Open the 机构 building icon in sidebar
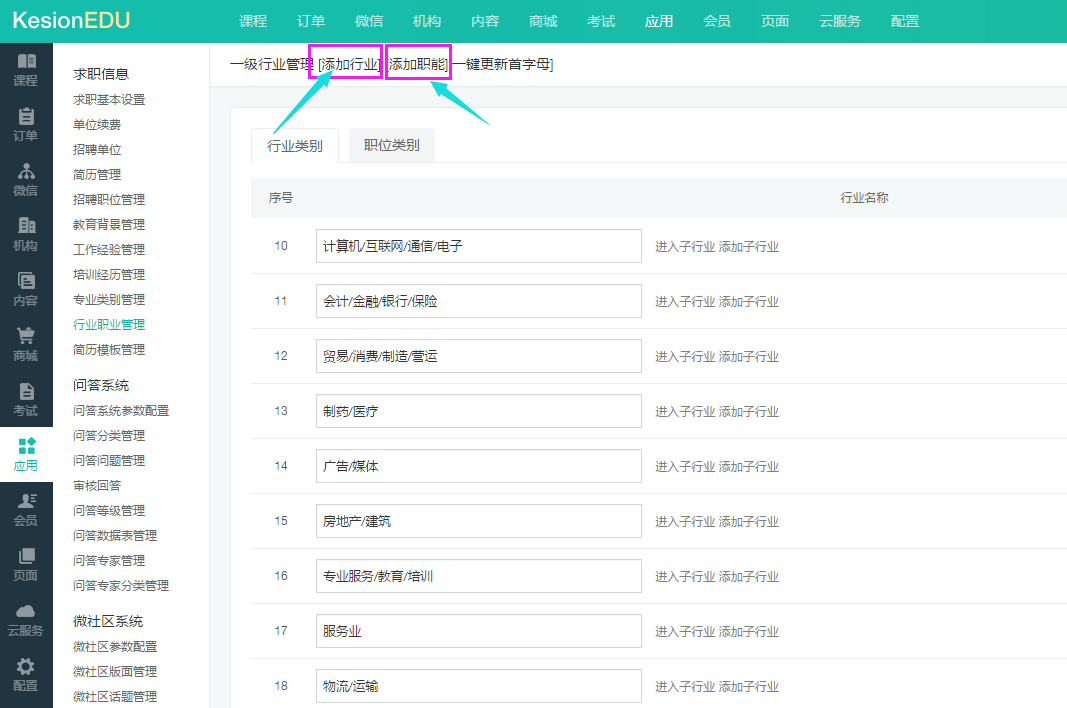 (x=26, y=227)
